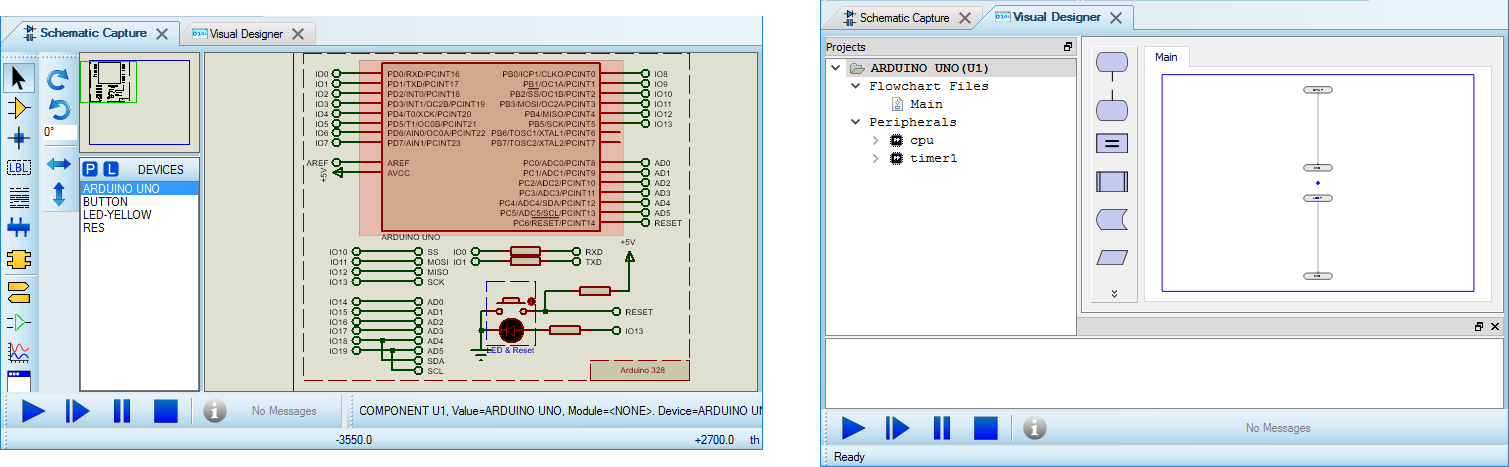The image size is (1509, 467).
Task: Pick the Subroutine Call flowchart shape
Action: tap(1112, 182)
